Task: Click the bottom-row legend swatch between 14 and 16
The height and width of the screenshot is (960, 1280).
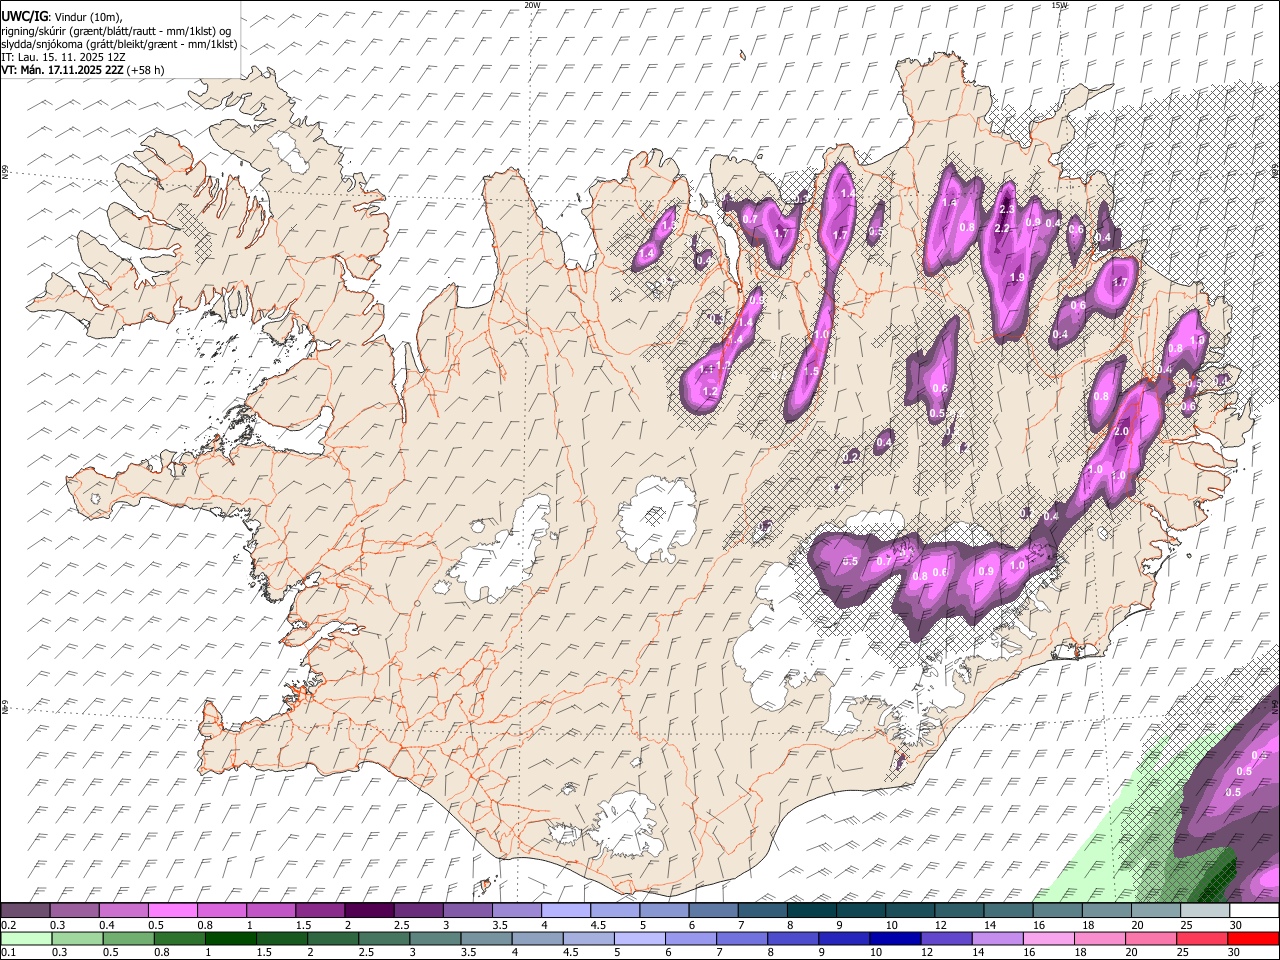Action: (996, 939)
